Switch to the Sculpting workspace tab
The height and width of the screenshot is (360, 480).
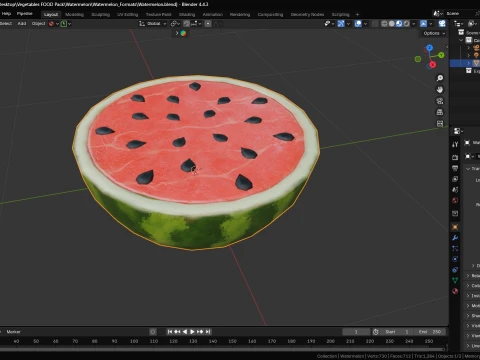[x=100, y=14]
